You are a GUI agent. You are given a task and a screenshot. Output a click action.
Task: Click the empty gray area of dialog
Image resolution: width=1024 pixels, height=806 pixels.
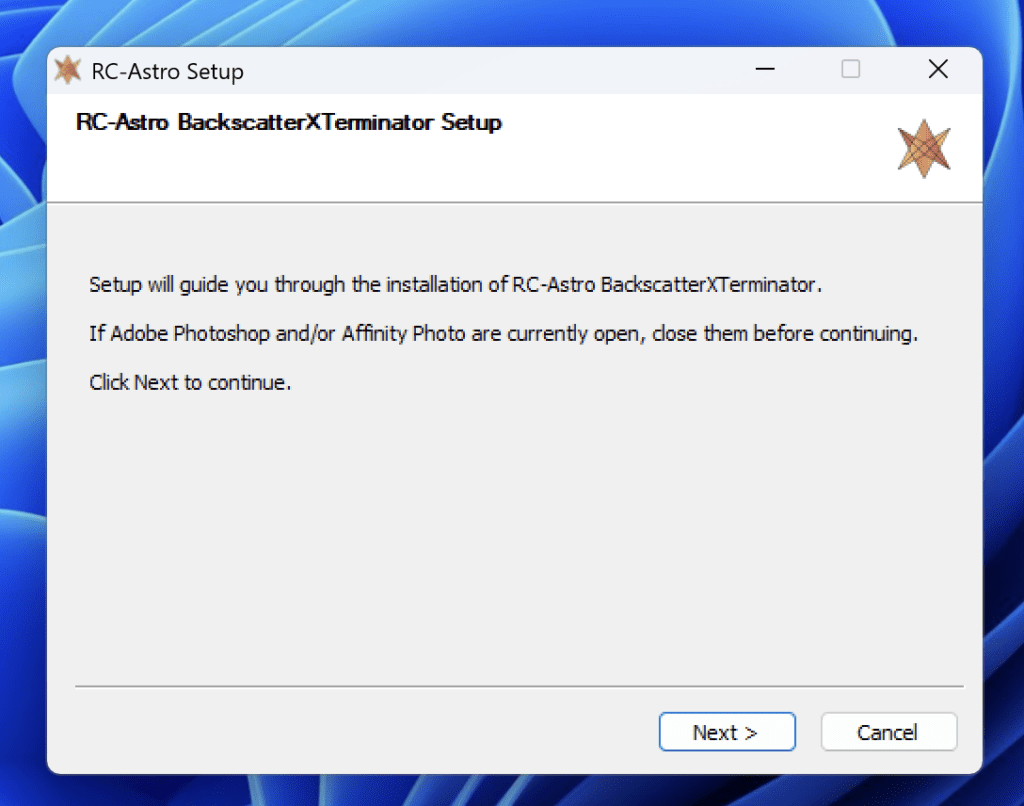(515, 536)
